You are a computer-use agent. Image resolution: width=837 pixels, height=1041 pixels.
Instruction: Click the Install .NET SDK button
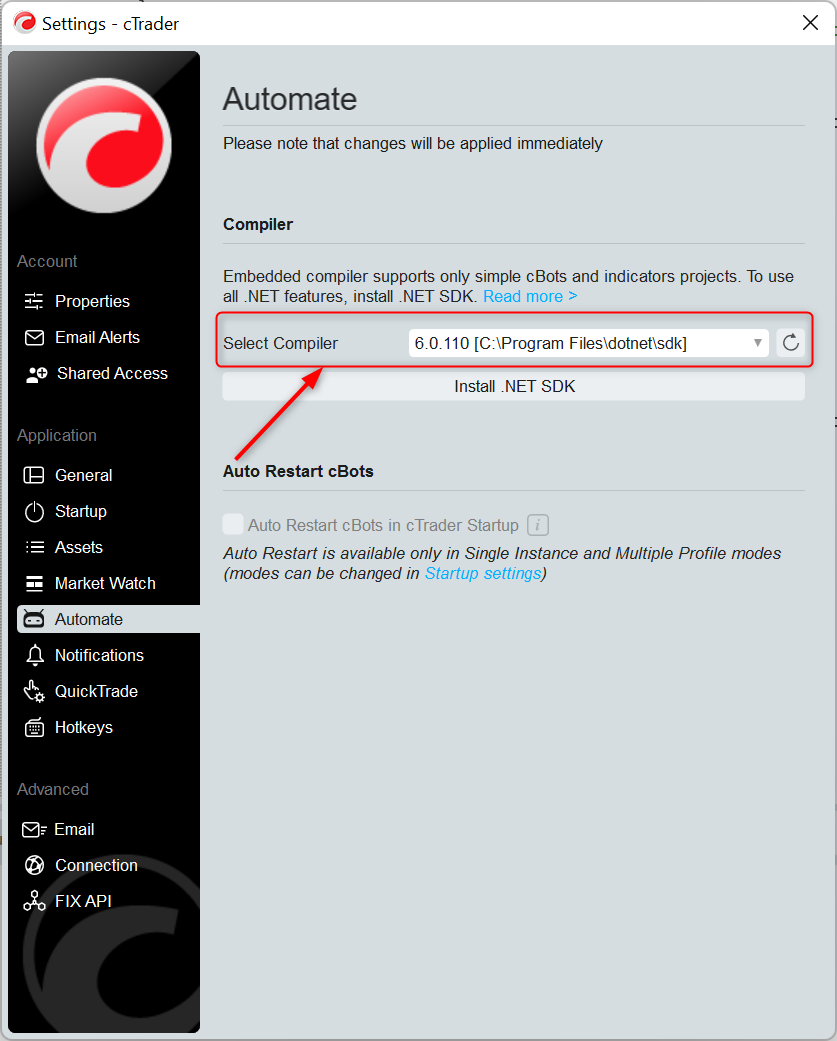click(514, 386)
